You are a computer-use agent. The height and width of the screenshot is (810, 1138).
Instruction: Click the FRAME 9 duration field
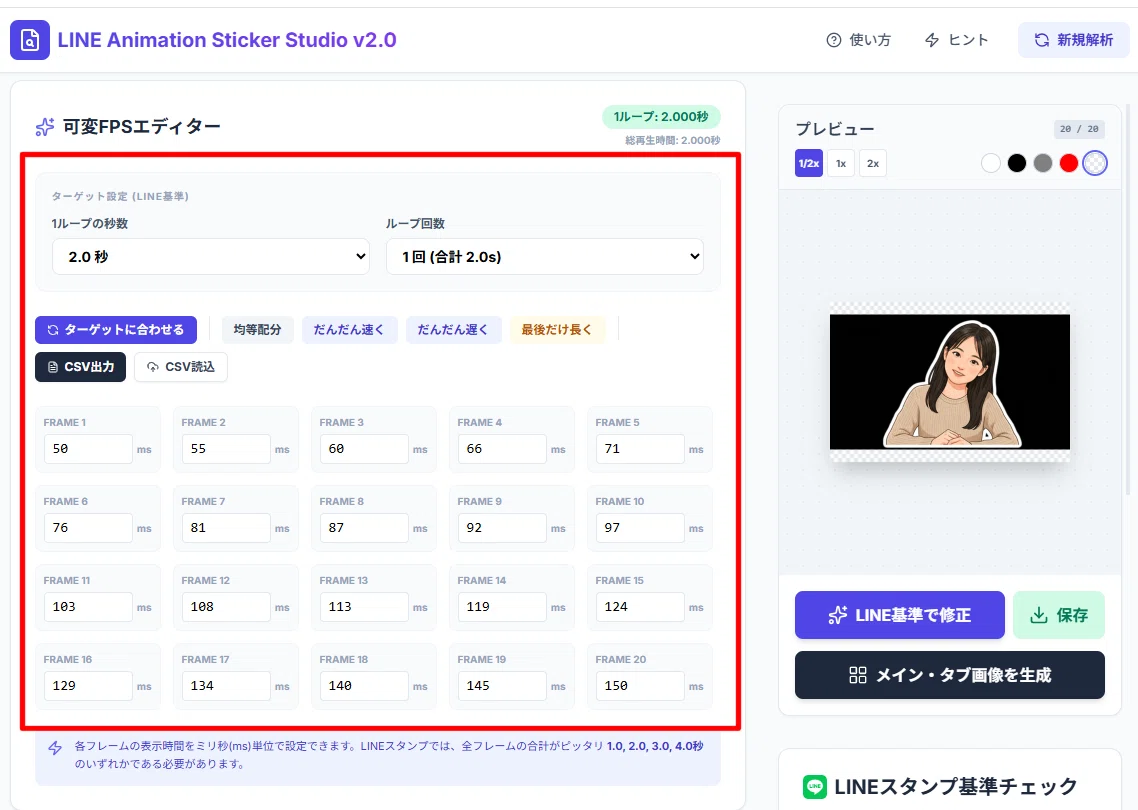coord(502,528)
